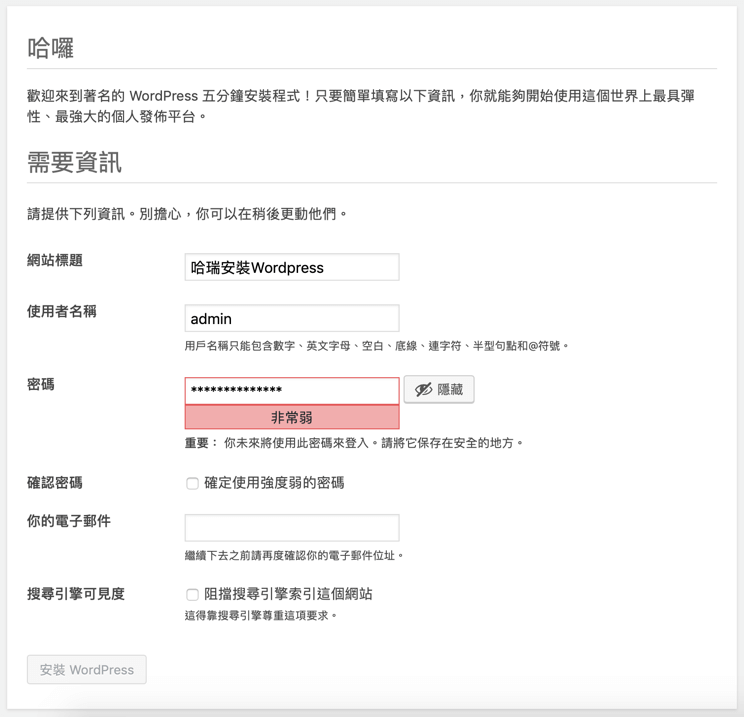Click the 需要資訊 heading
The image size is (744, 717).
pos(74,162)
